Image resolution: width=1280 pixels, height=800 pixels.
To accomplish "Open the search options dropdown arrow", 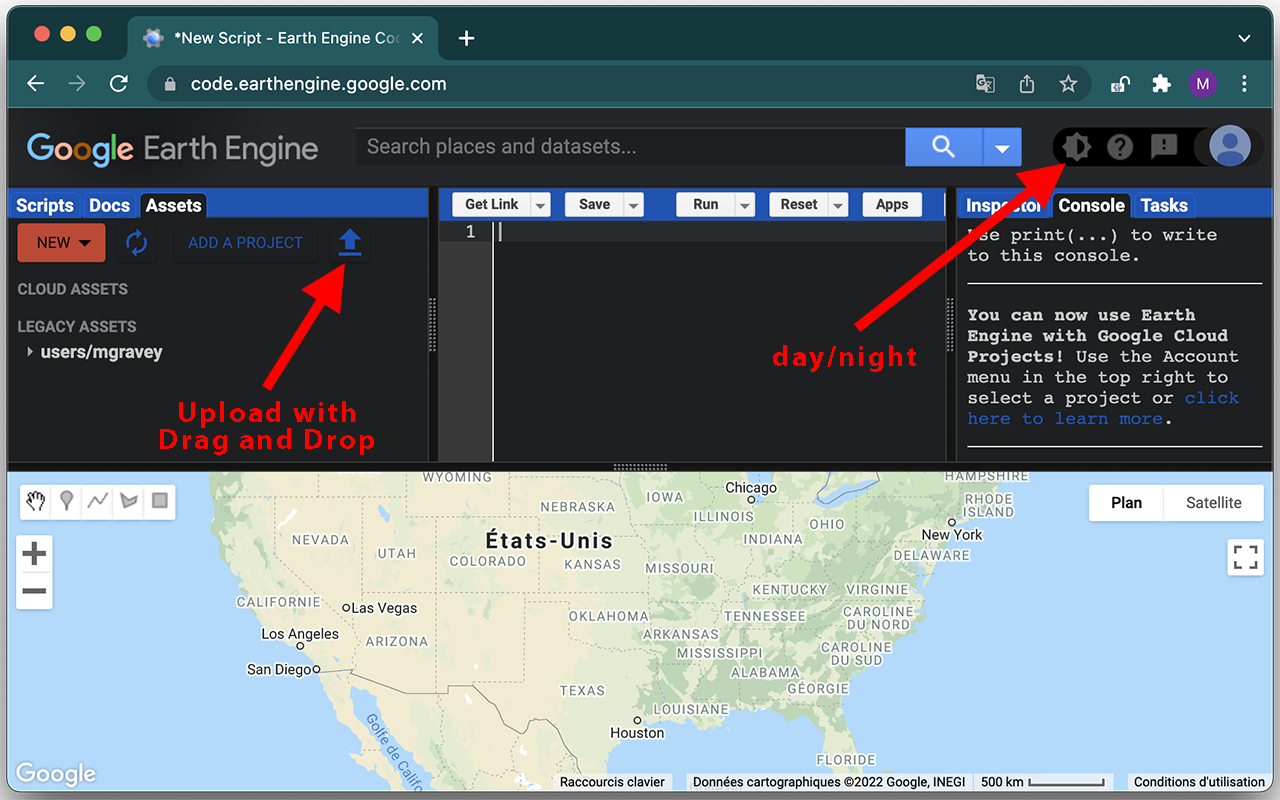I will pos(1002,147).
